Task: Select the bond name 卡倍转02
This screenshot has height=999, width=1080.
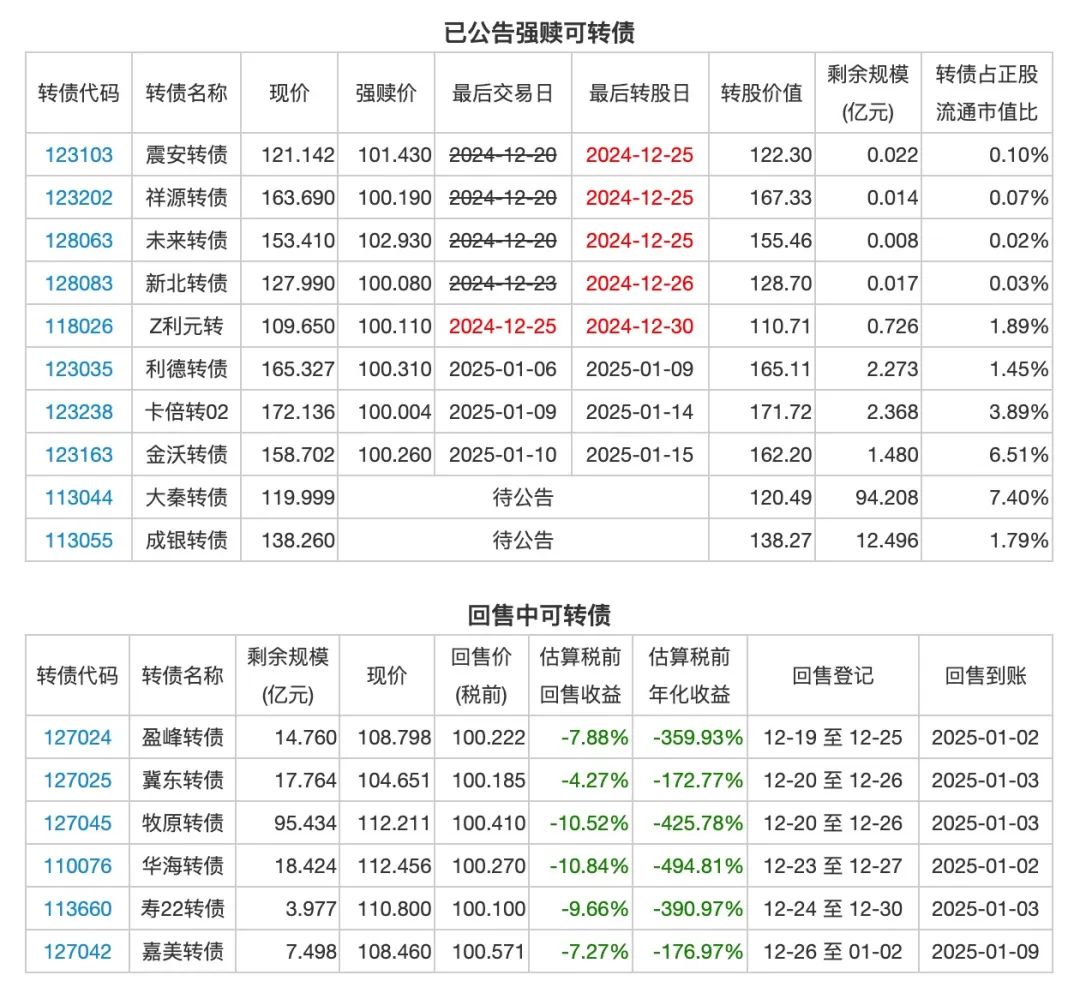Action: pyautogui.click(x=186, y=412)
